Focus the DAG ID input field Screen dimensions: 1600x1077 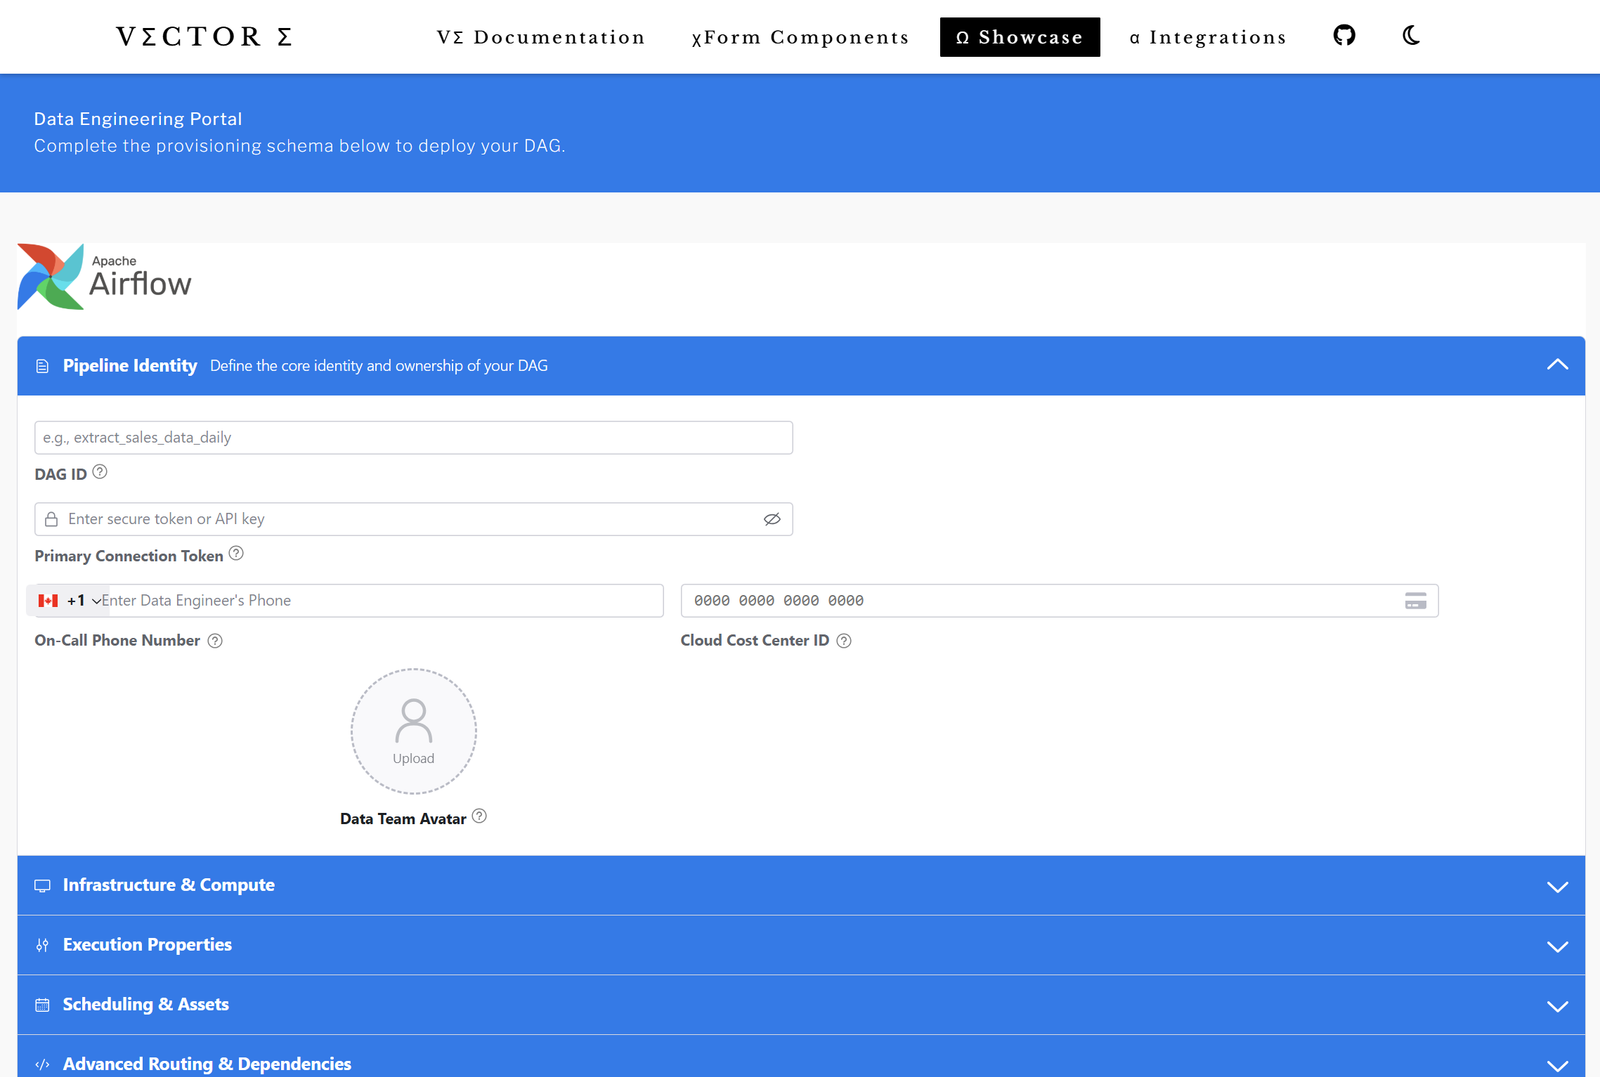tap(413, 438)
